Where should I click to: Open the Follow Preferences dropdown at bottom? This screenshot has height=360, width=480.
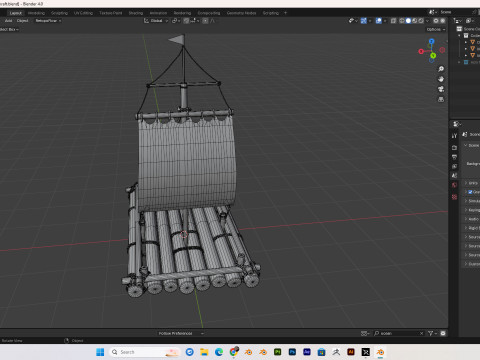180,333
